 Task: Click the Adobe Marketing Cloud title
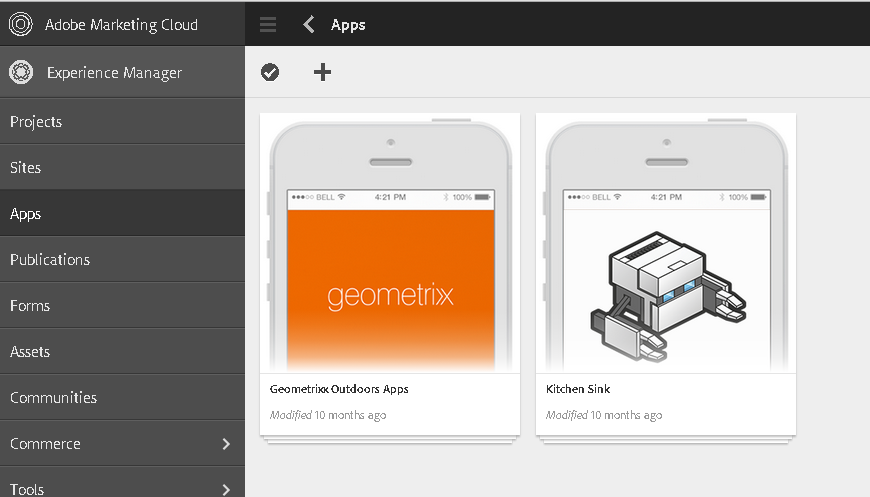(121, 25)
